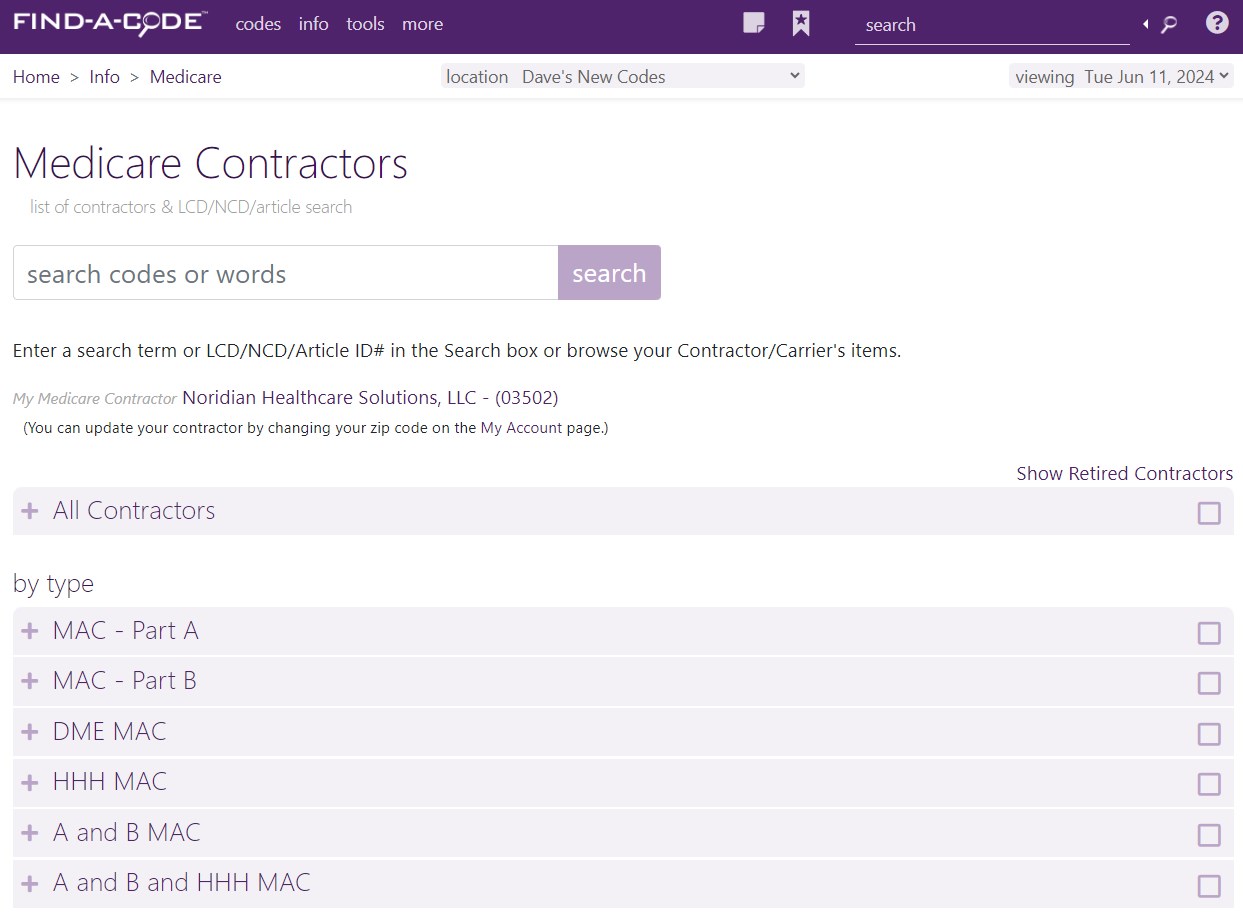
Task: Click the plus icon next to A and B MAC
Action: point(30,833)
